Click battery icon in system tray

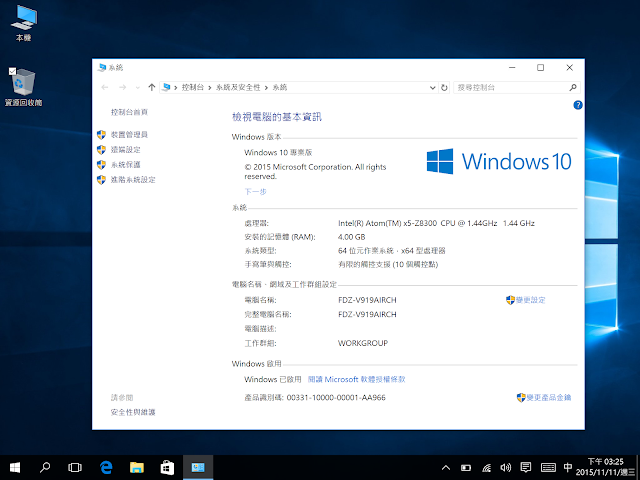point(466,468)
